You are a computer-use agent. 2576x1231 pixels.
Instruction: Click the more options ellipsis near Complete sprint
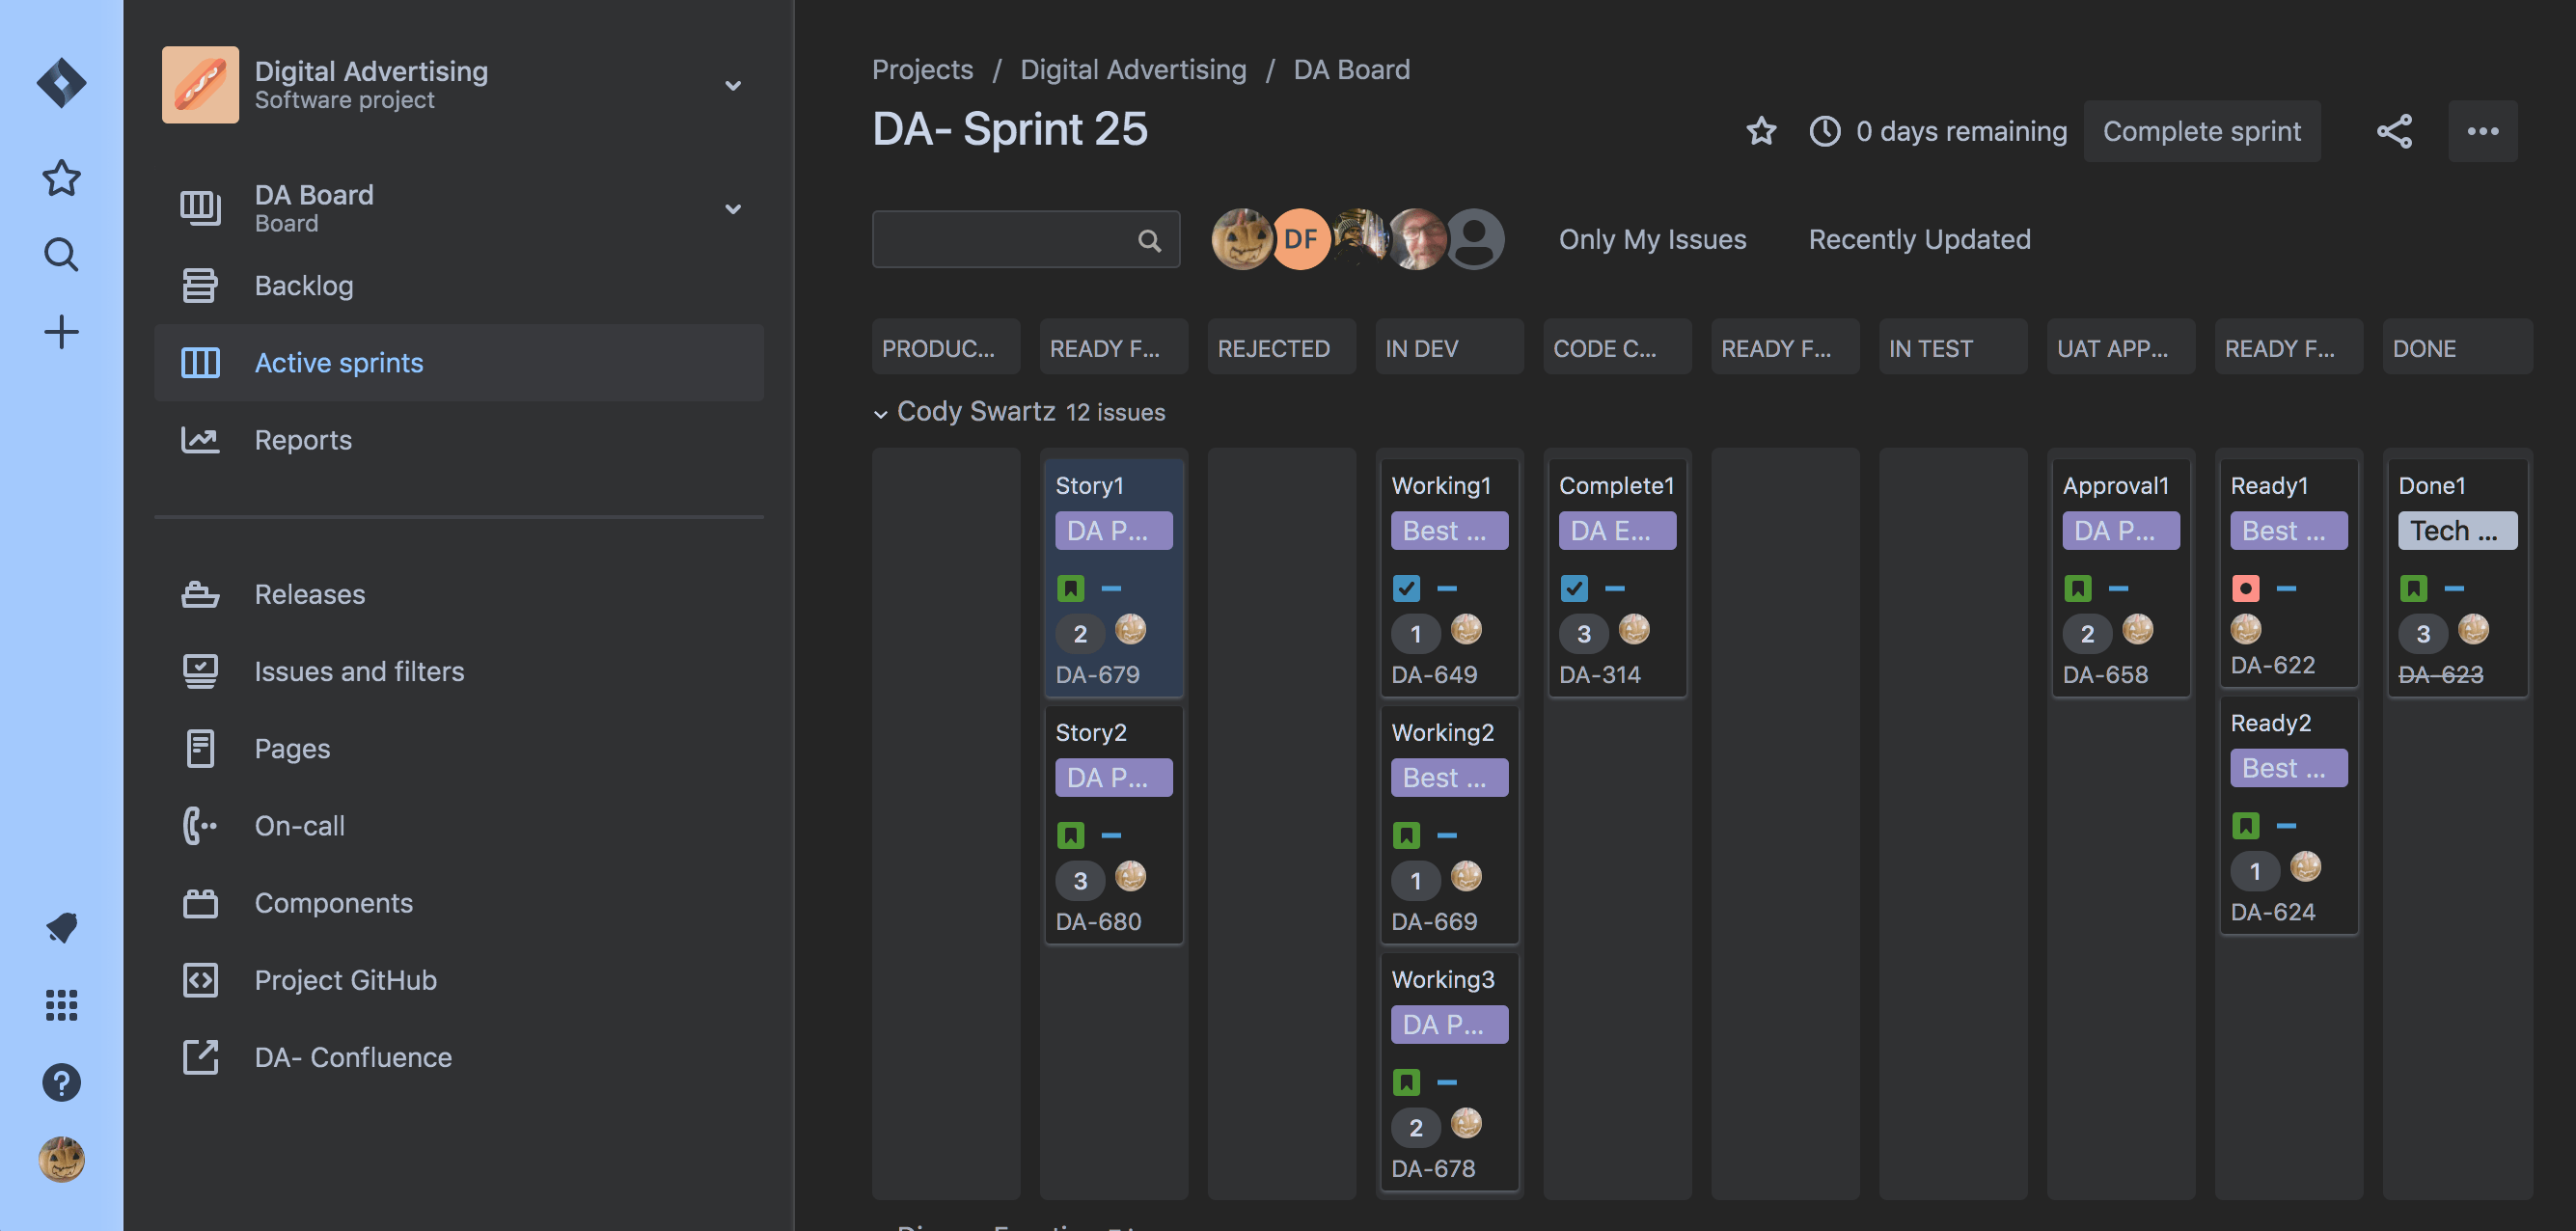tap(2482, 130)
